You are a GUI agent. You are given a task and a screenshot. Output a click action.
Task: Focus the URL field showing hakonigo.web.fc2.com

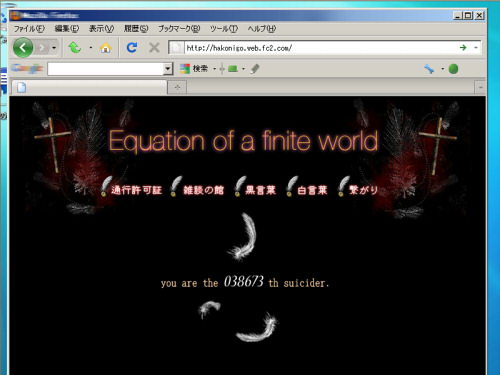(x=320, y=48)
